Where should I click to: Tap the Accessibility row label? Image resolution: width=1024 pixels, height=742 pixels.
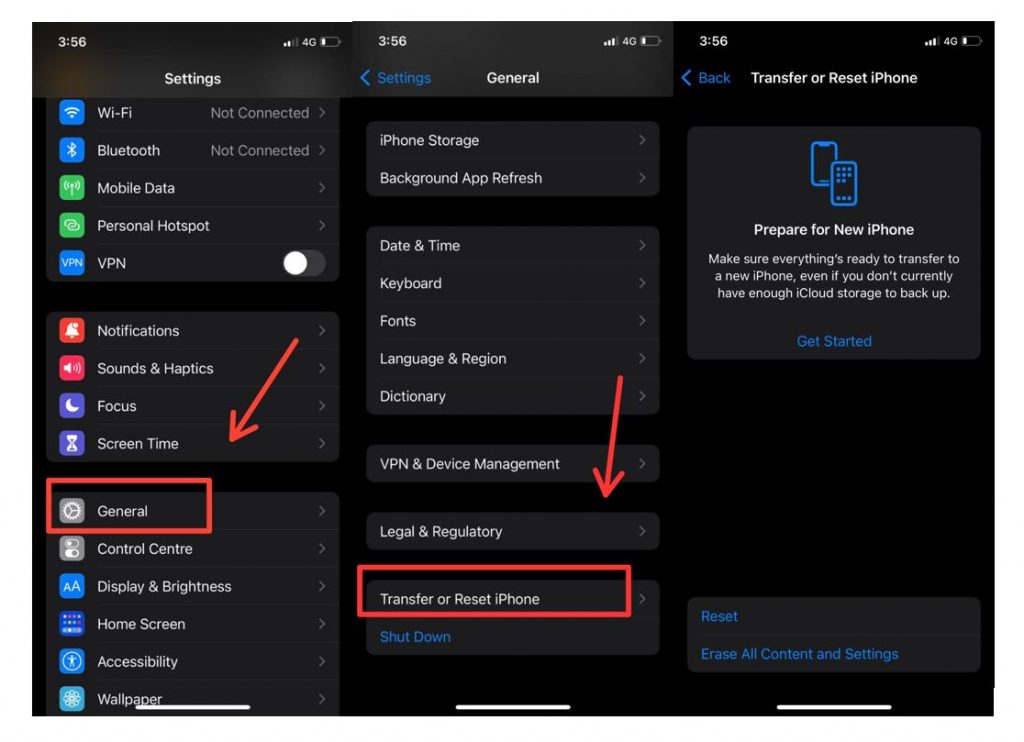tap(137, 662)
